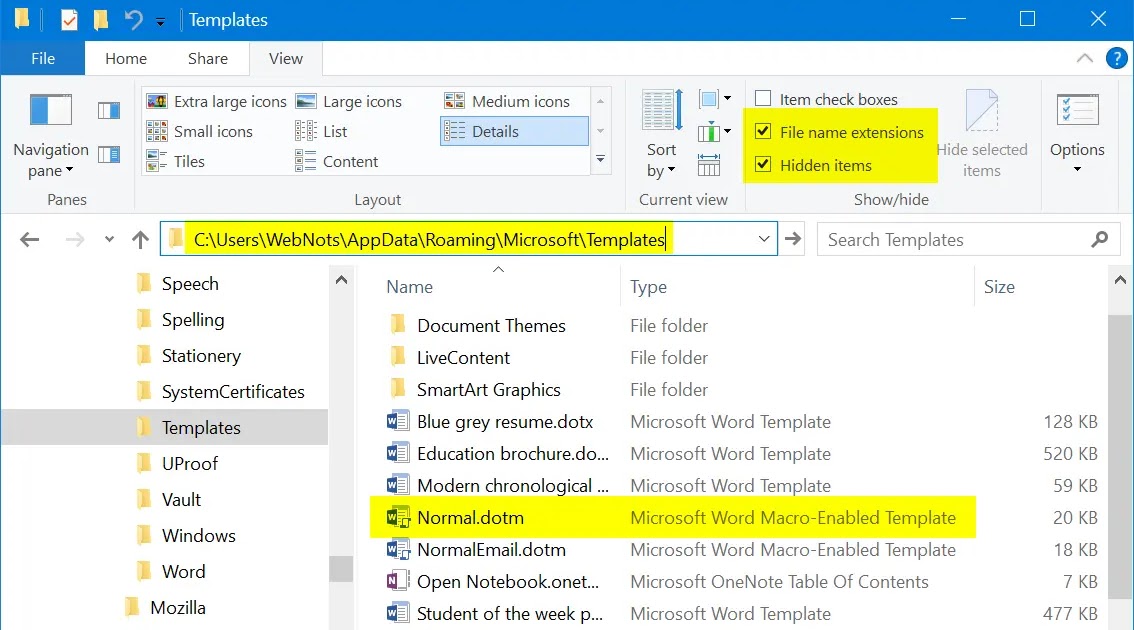1134x630 pixels.
Task: Click Size all columns to fit
Action: (709, 165)
